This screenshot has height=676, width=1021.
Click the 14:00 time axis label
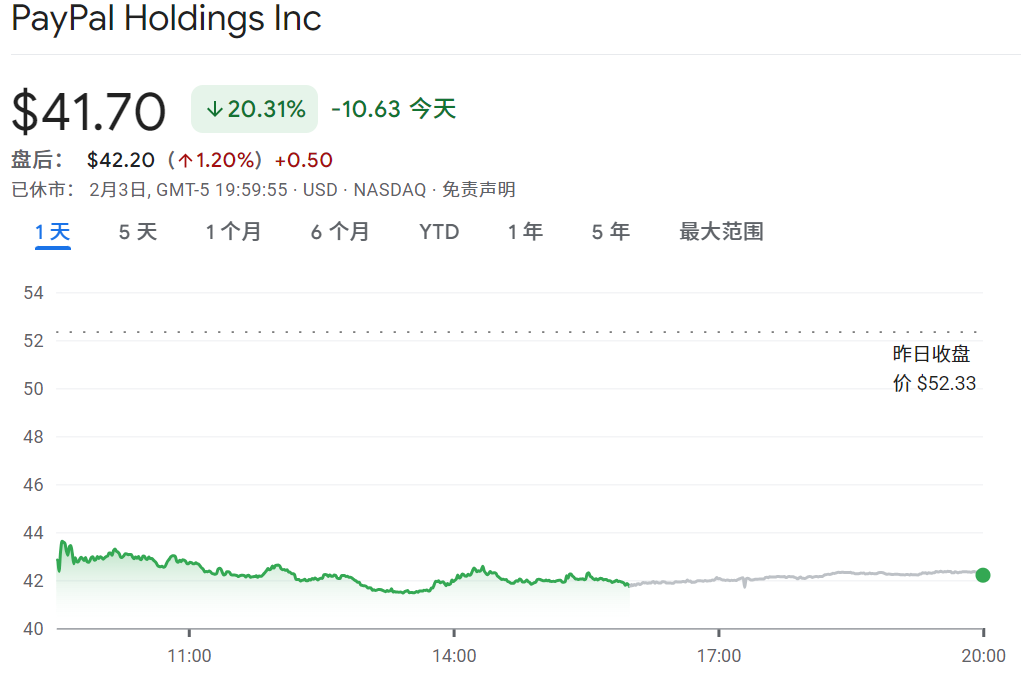pos(457,655)
